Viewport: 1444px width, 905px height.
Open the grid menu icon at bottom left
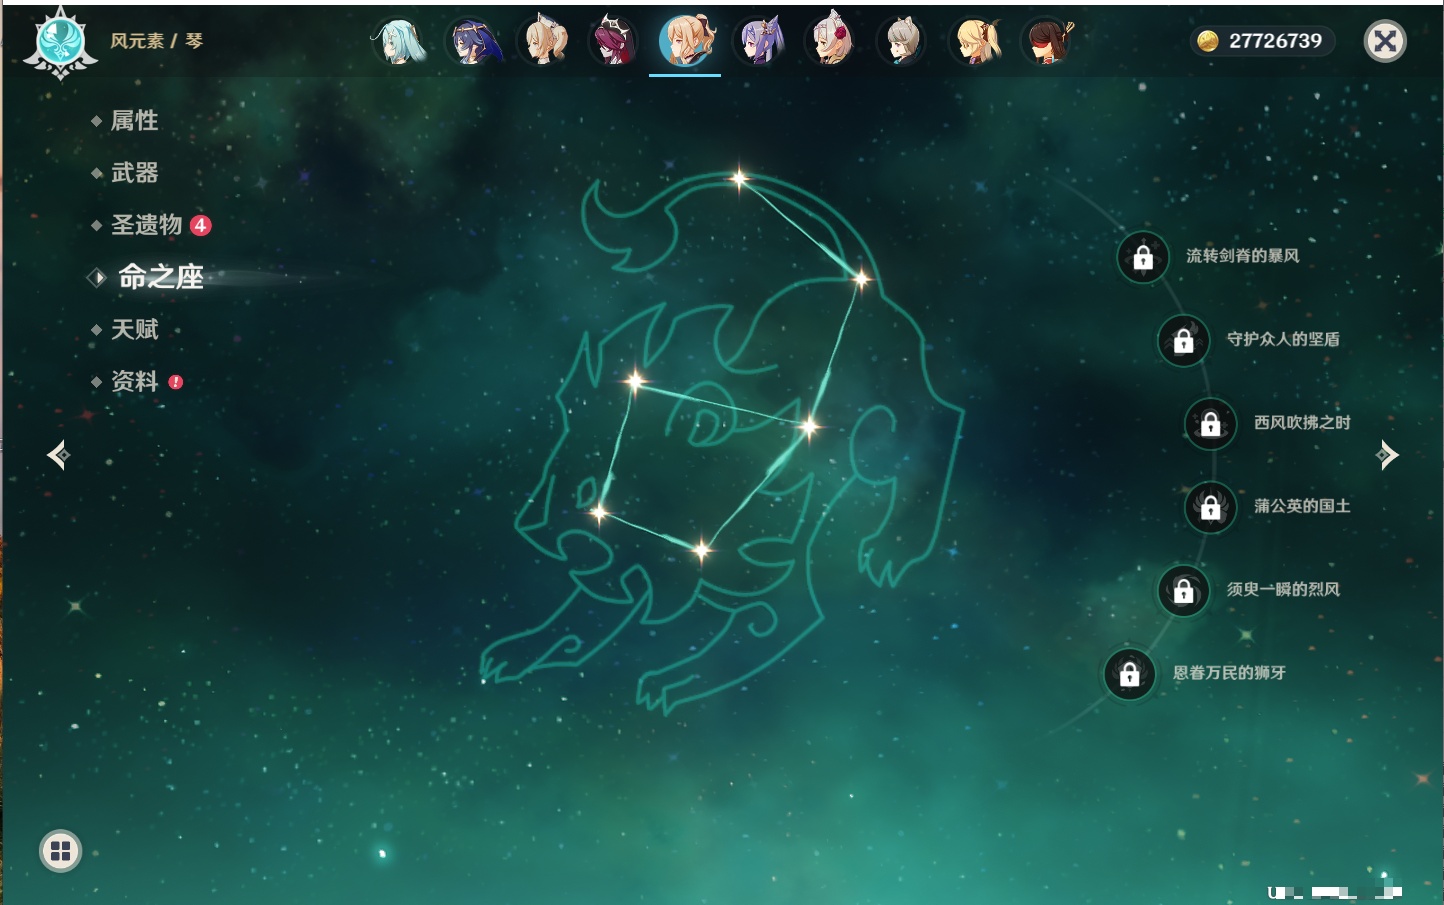(x=60, y=851)
